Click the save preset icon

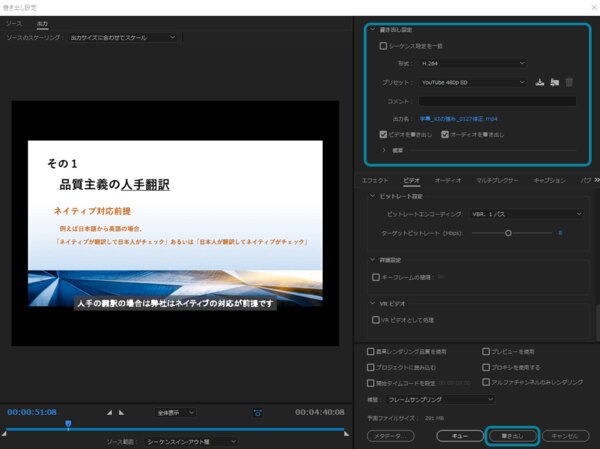click(540, 82)
